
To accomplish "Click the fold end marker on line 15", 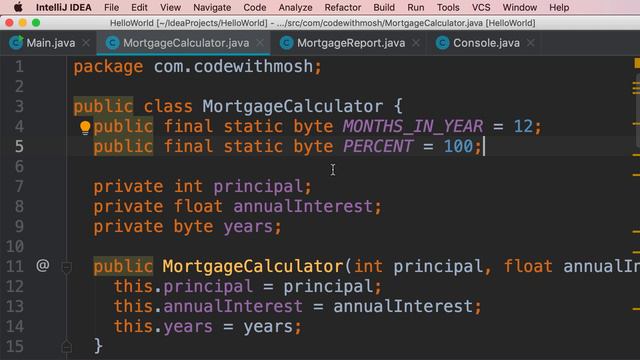I will 67,347.
